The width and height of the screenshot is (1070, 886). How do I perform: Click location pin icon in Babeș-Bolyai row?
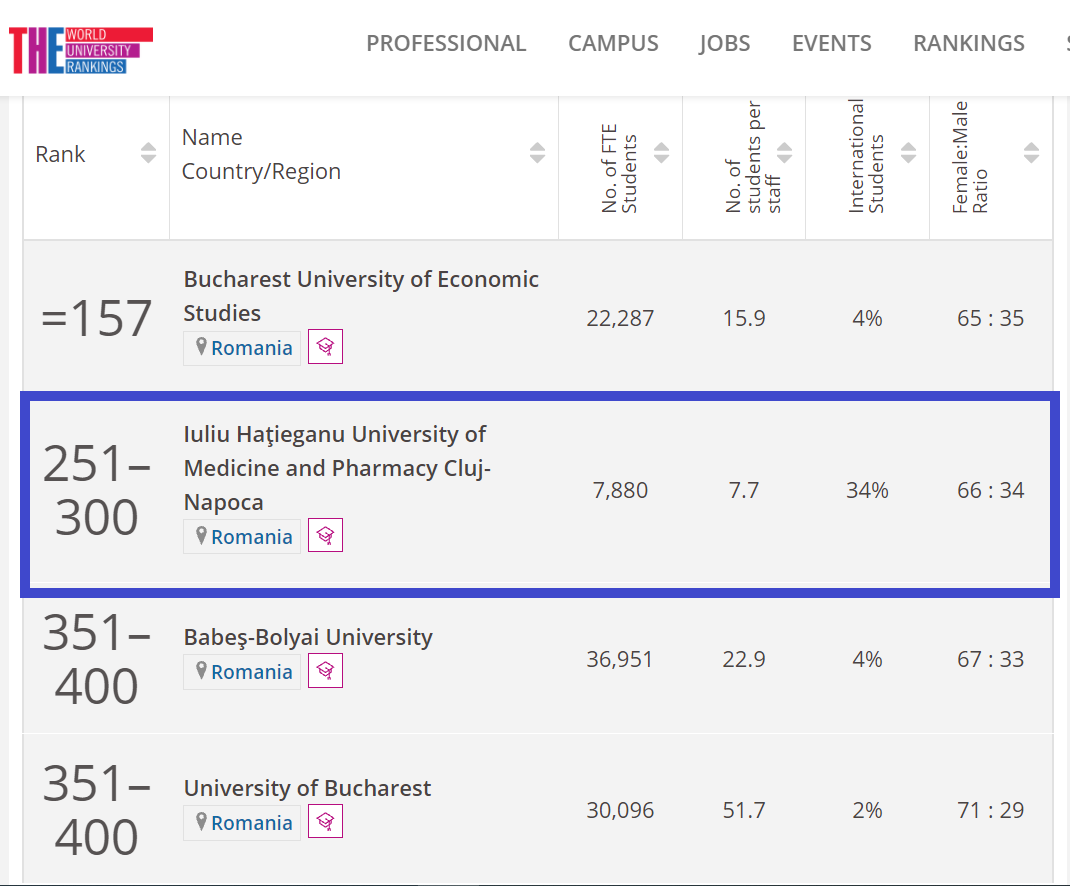tap(201, 671)
